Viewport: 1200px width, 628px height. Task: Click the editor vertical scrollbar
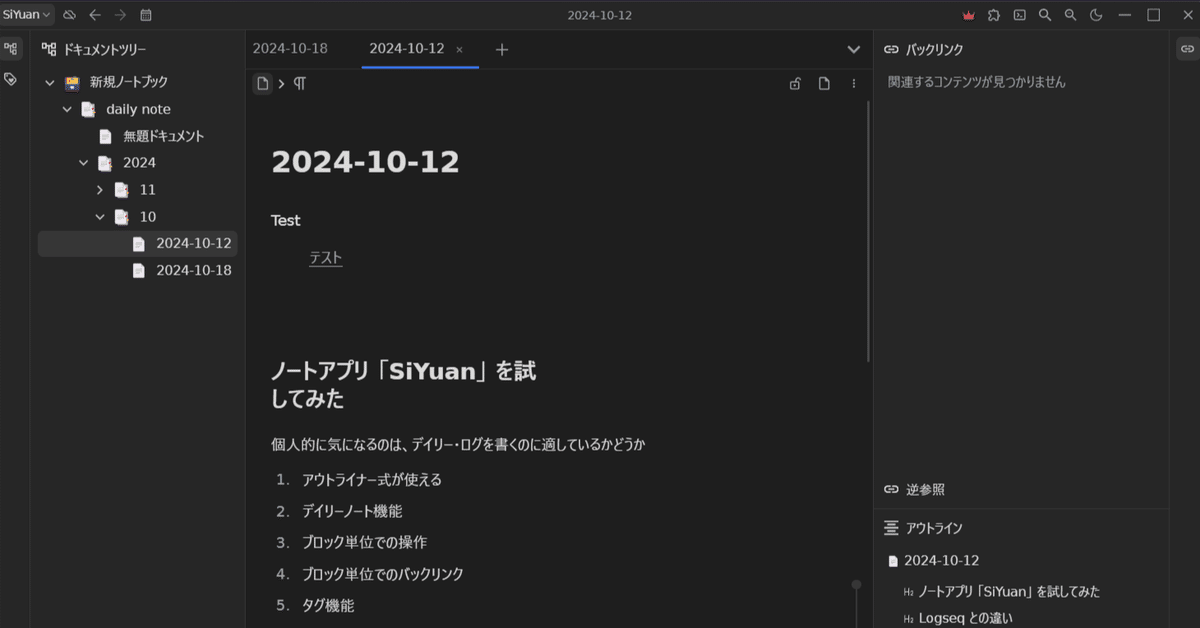pyautogui.click(x=868, y=230)
